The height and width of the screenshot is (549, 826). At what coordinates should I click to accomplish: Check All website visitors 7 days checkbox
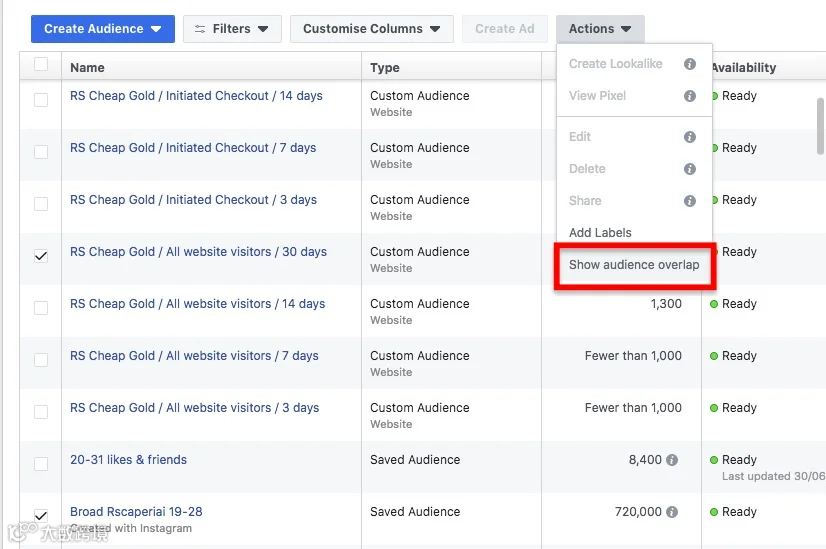41,360
